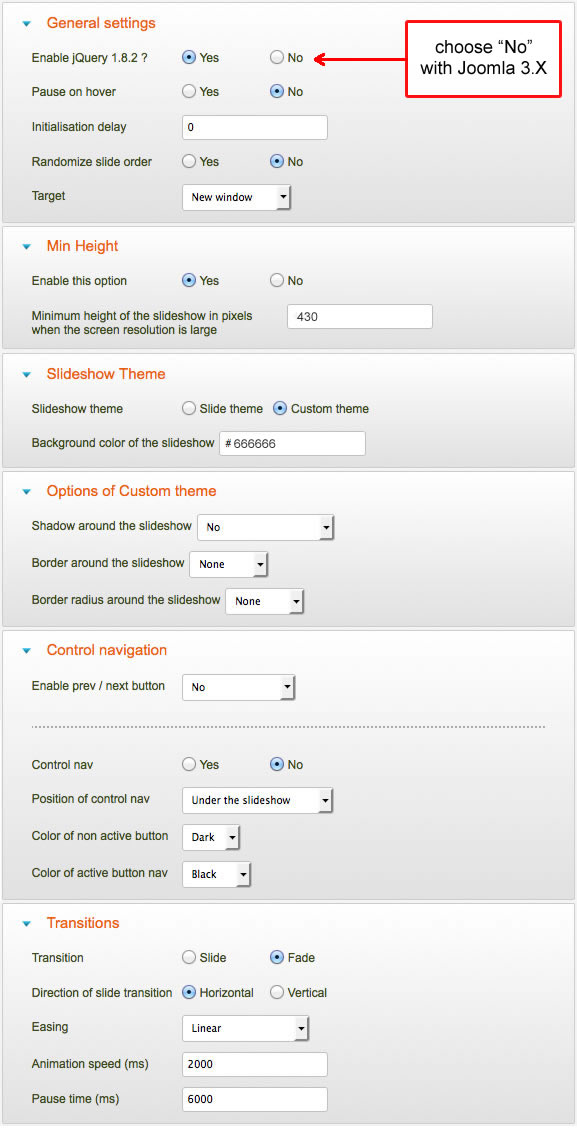Select Vertical slide transition direction
This screenshot has height=1129, width=577.
click(277, 992)
